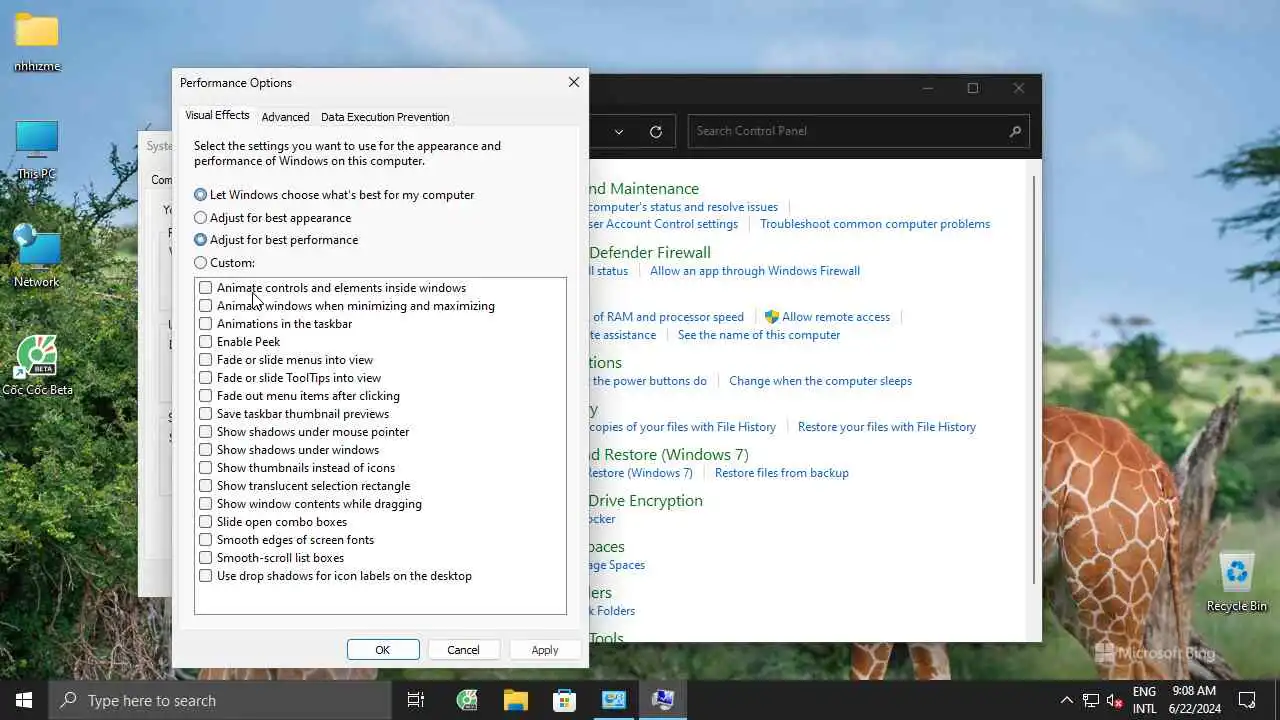Open the network status tray icon

[1091, 700]
